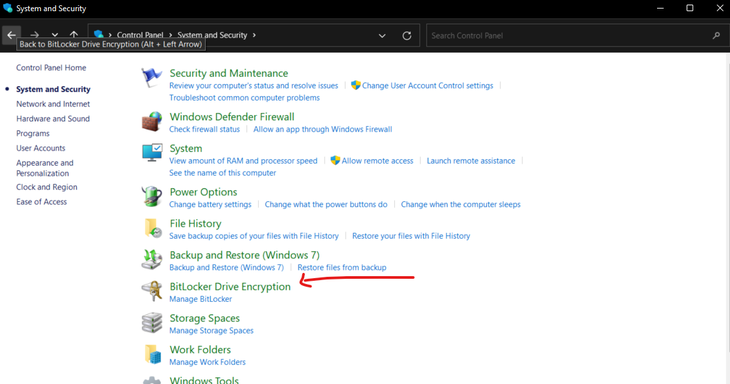Change User Account Control settings
This screenshot has width=730, height=384.
click(x=427, y=86)
